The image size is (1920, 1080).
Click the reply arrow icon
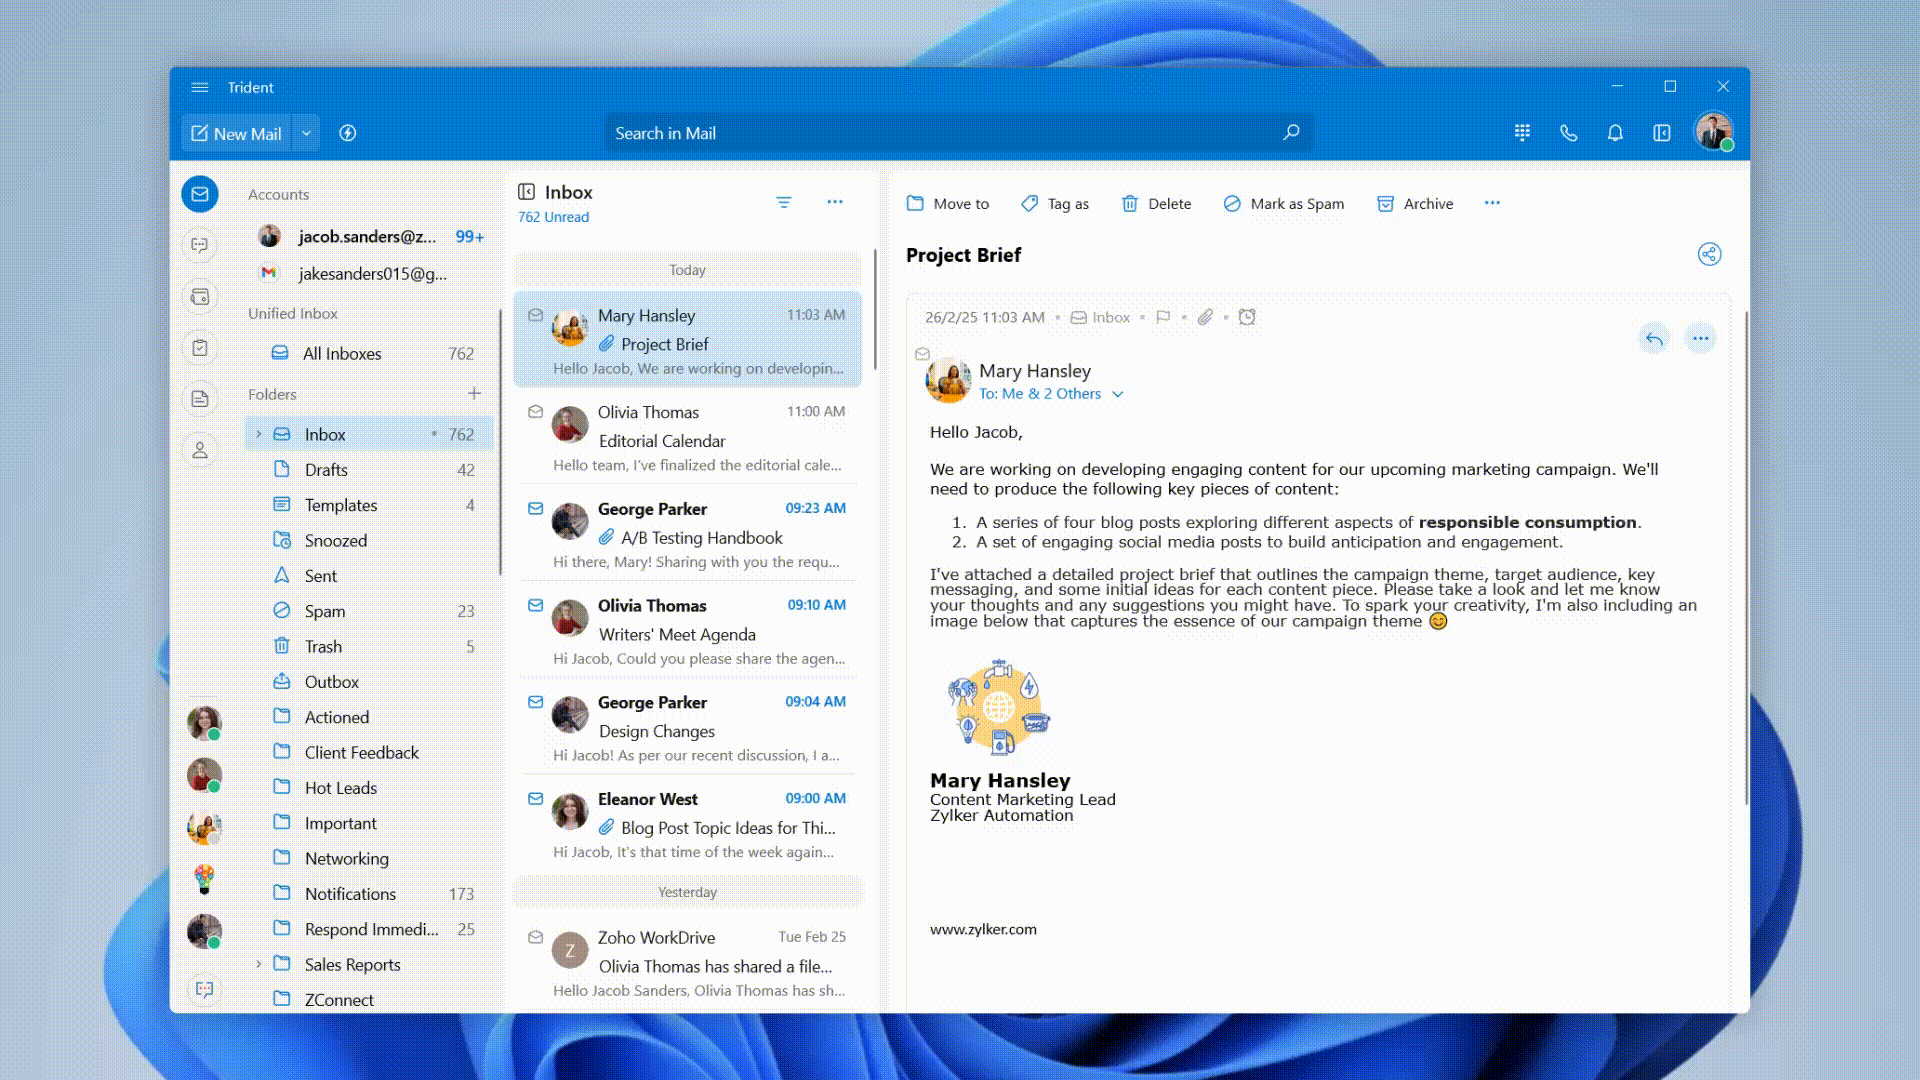coord(1654,339)
